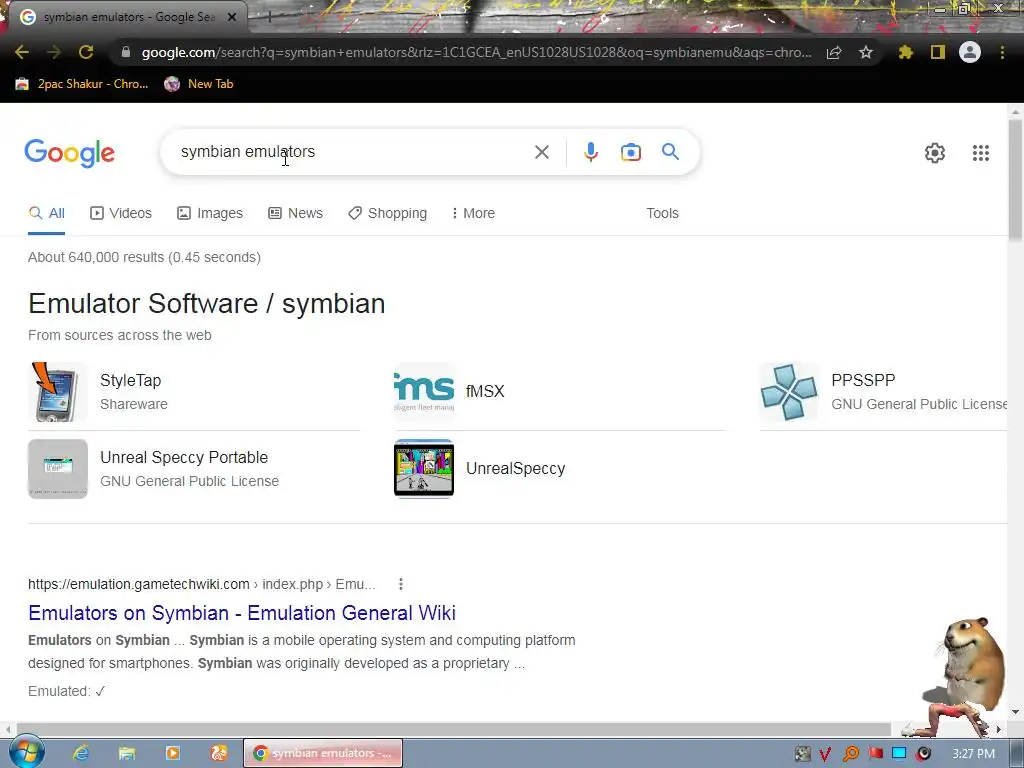Open Emulators on Symbian wiki result

point(242,613)
